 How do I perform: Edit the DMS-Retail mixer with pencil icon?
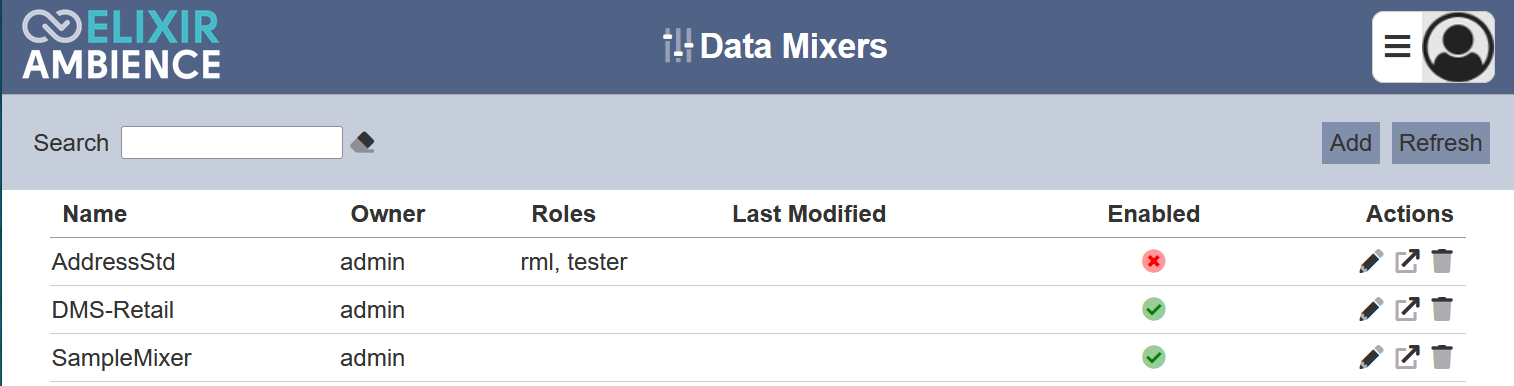tap(1371, 310)
